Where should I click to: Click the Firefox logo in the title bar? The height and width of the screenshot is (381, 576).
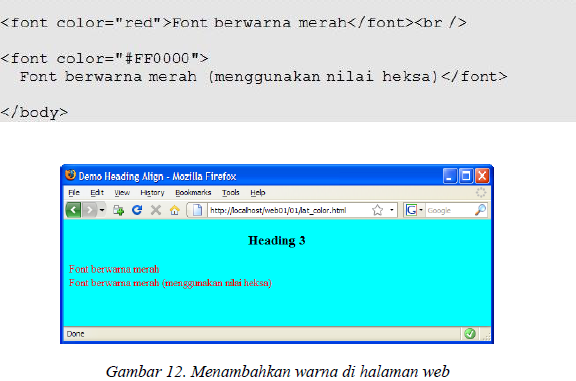(x=70, y=175)
